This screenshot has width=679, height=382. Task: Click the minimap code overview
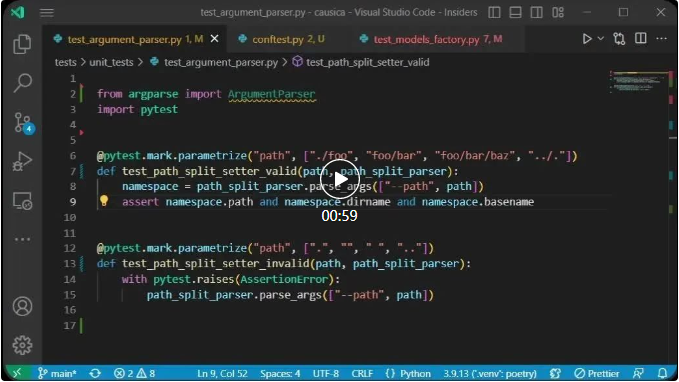point(639,81)
